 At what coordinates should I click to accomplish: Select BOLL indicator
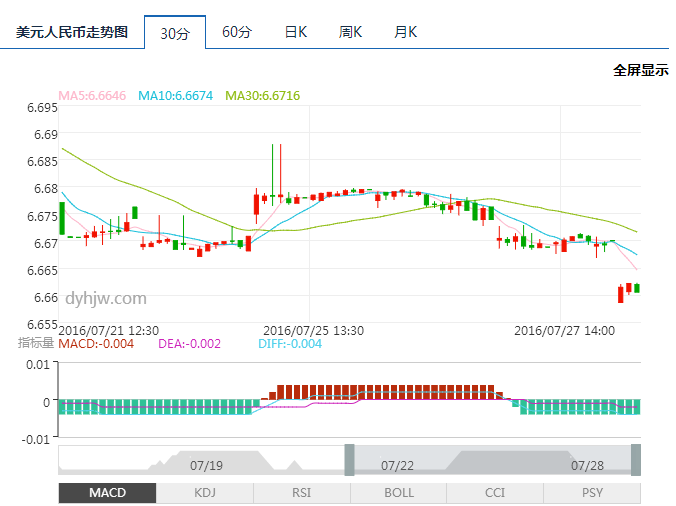tap(398, 493)
